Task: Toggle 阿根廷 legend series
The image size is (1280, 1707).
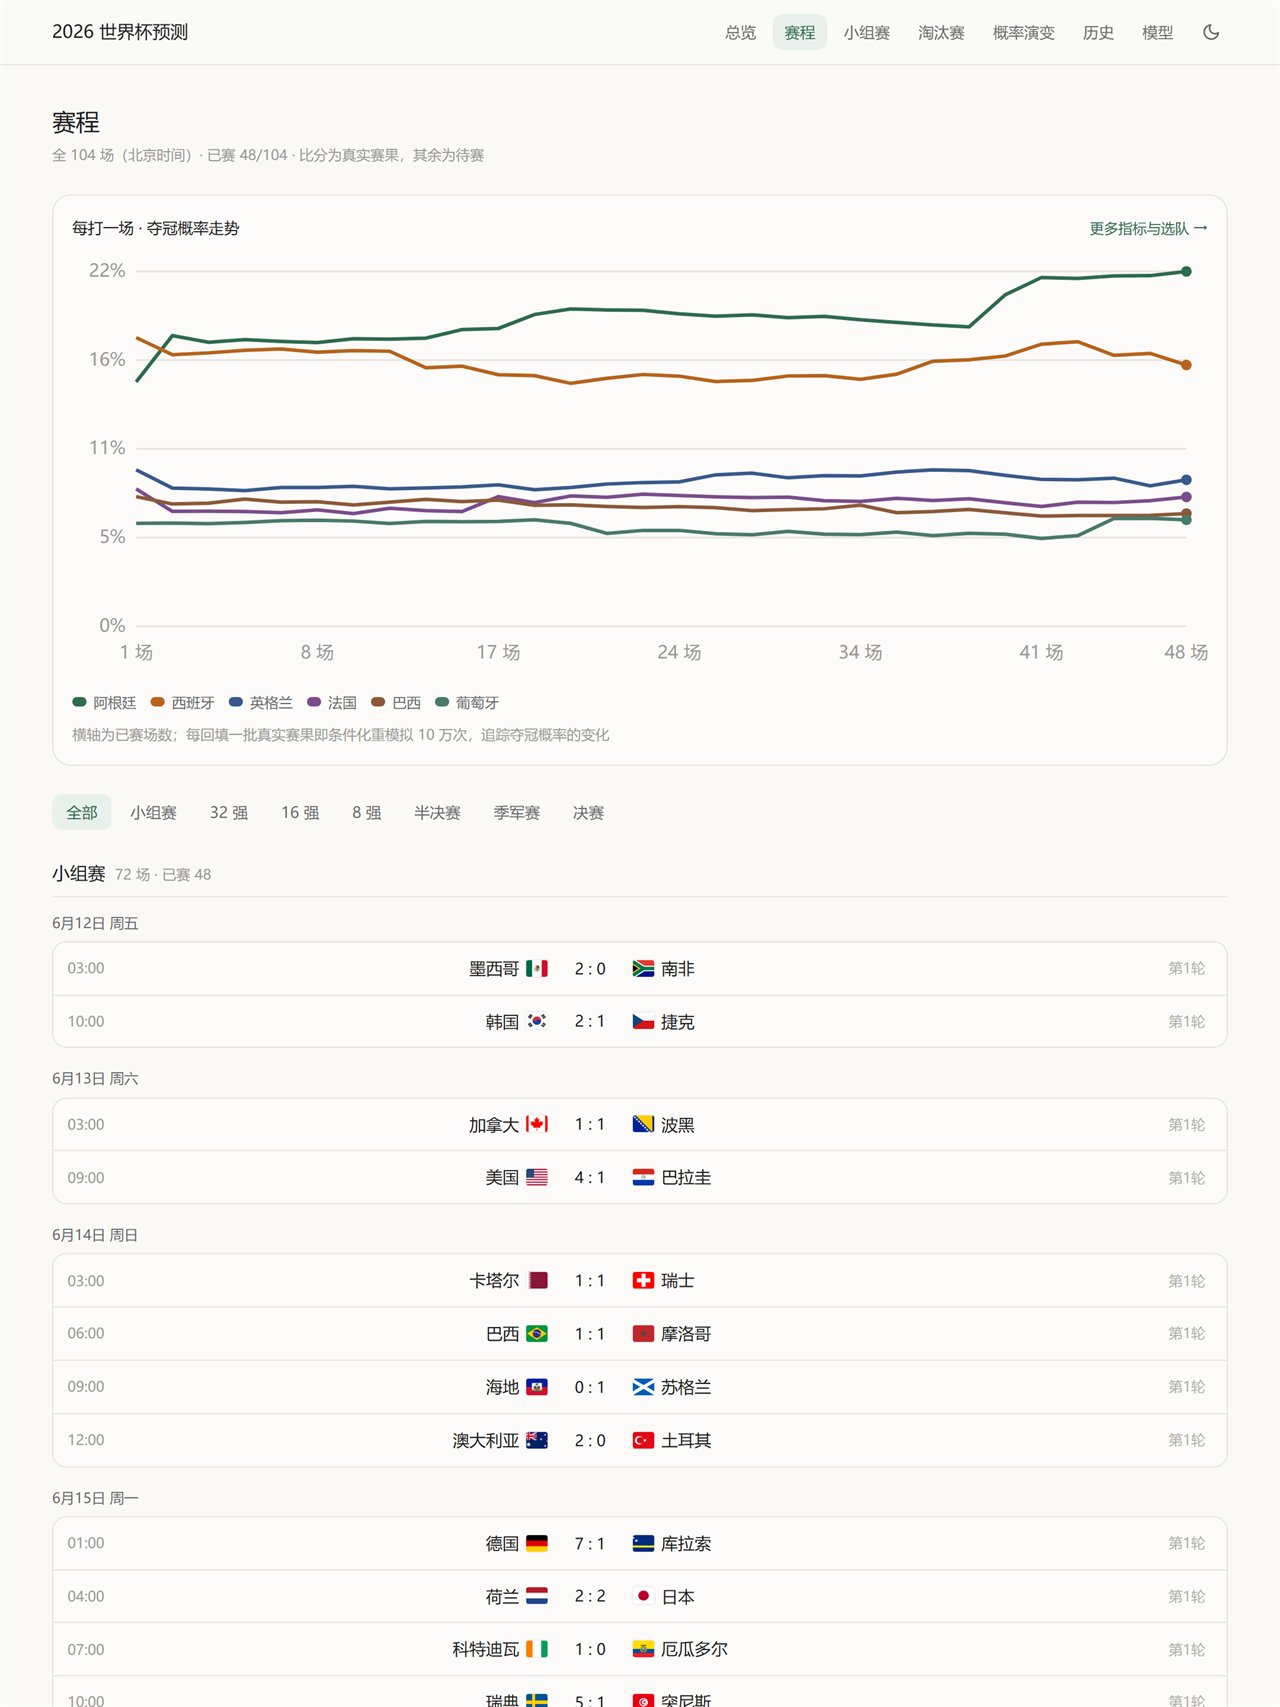Action: click(x=104, y=703)
